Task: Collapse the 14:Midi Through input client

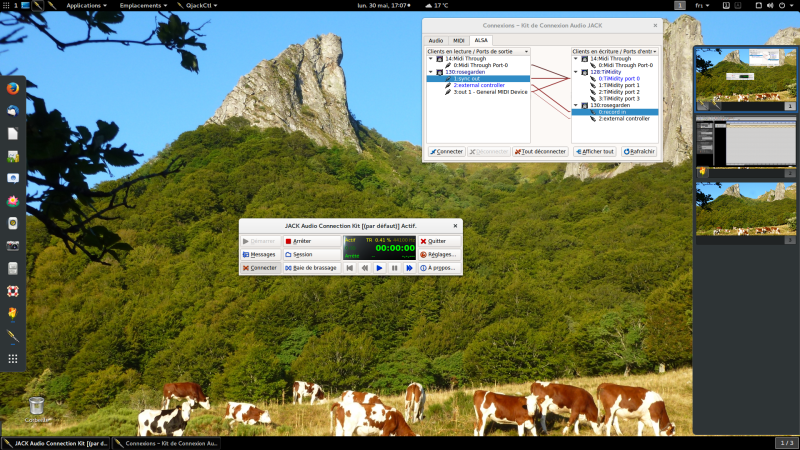Action: coord(576,59)
